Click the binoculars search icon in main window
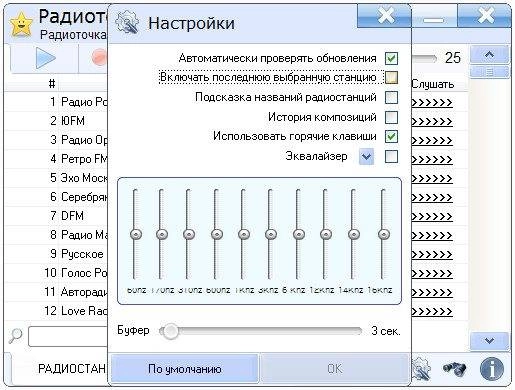 (x=455, y=369)
